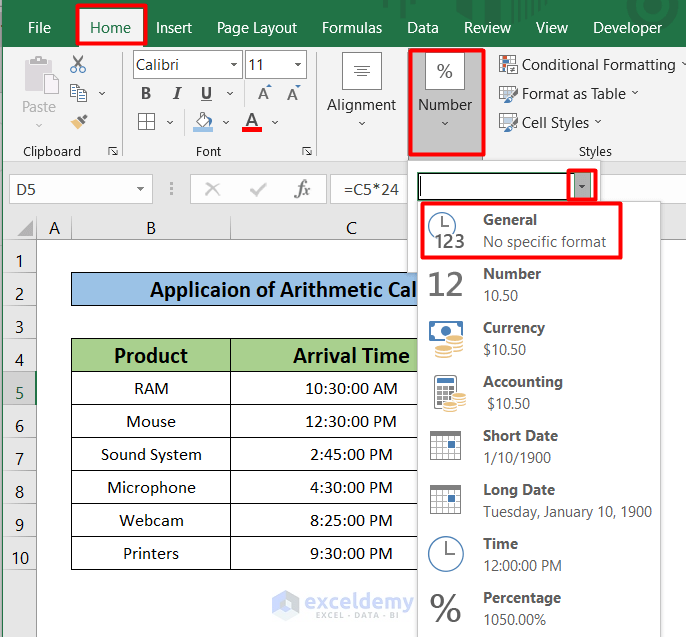686x637 pixels.
Task: Click the Conditional Formatting icon
Action: (x=508, y=65)
